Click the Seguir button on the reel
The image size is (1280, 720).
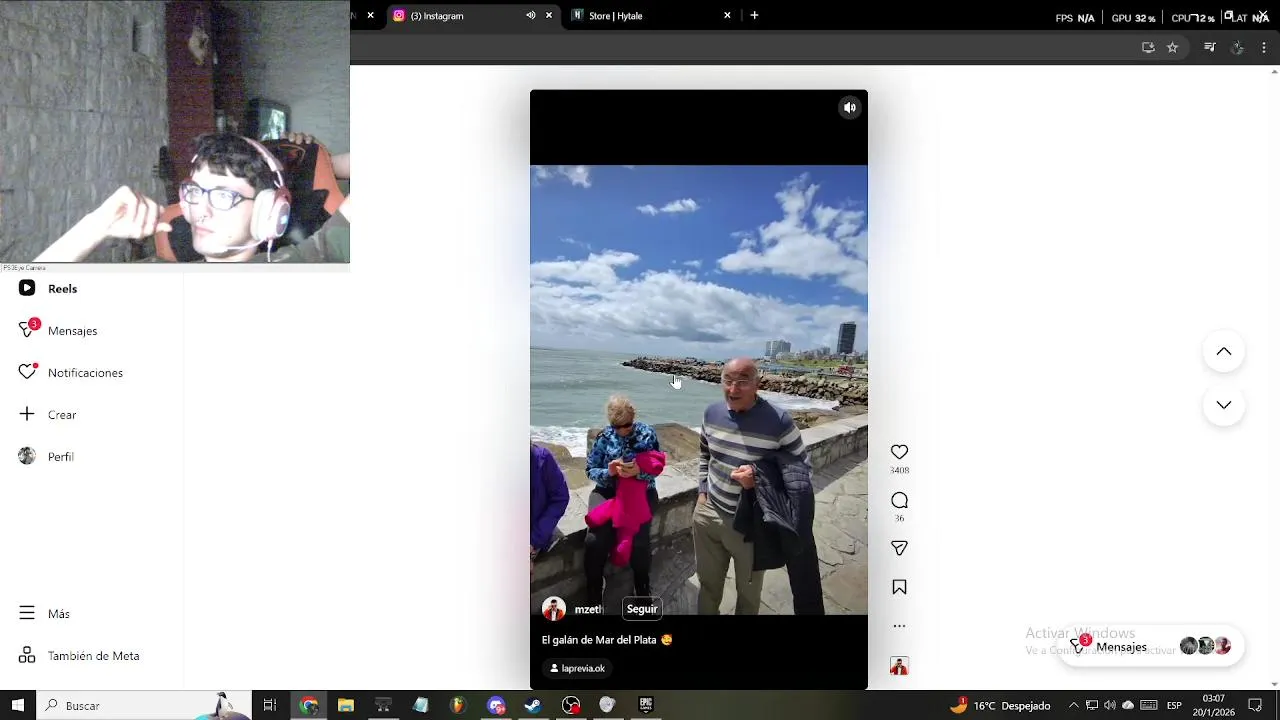(642, 609)
